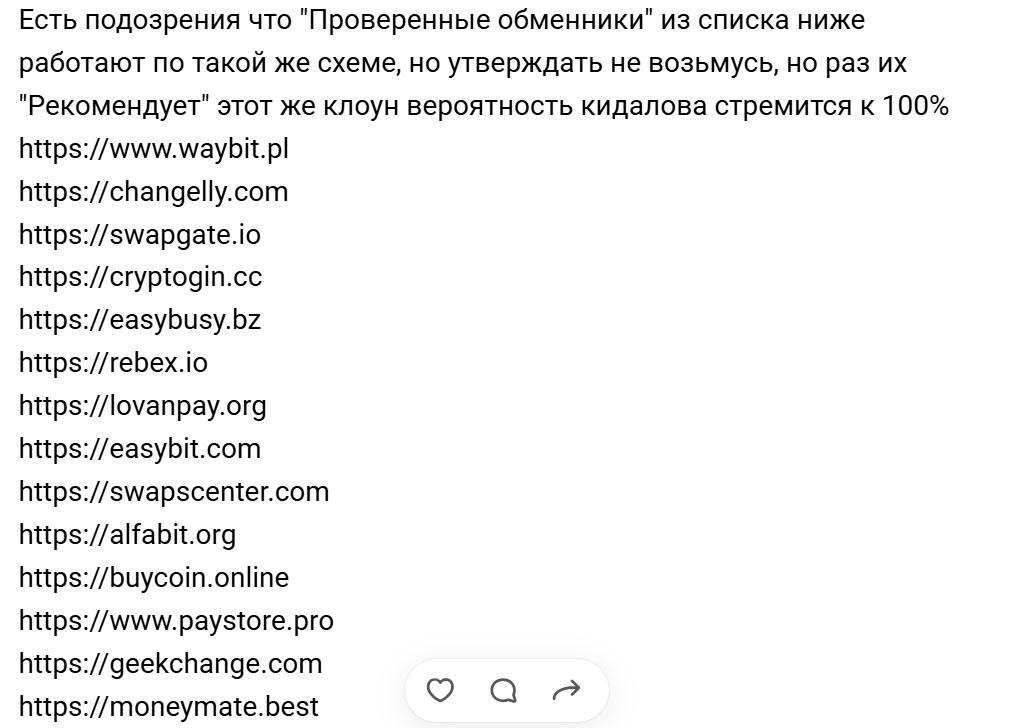
Task: Click the share arrow icon
Action: (x=567, y=691)
